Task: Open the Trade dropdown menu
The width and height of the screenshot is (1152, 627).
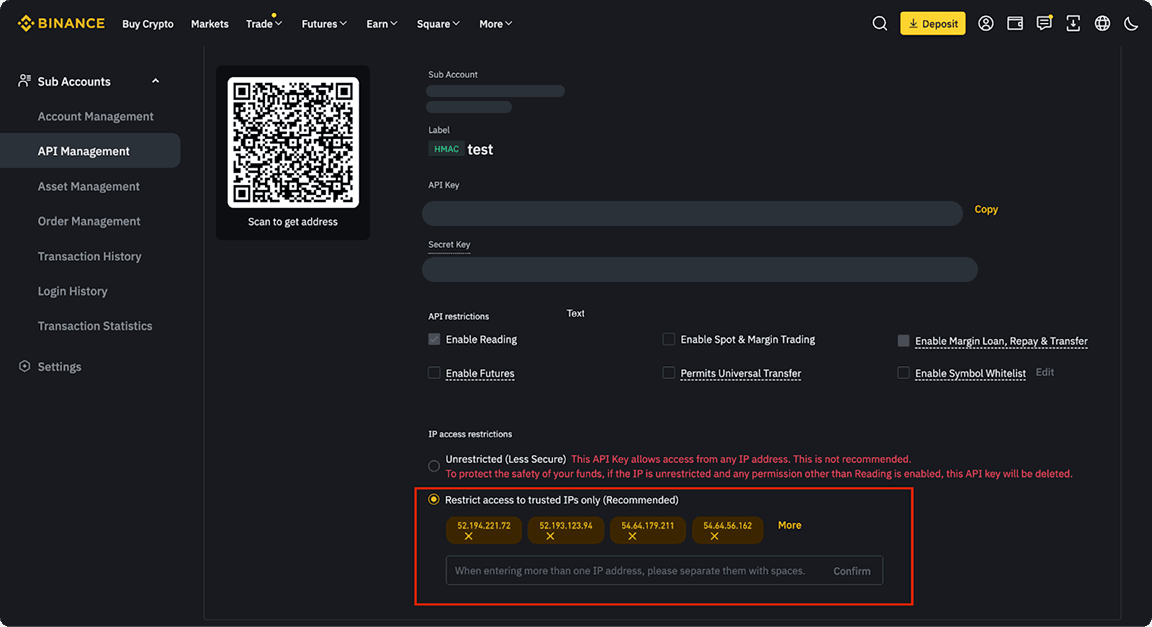Action: [263, 23]
